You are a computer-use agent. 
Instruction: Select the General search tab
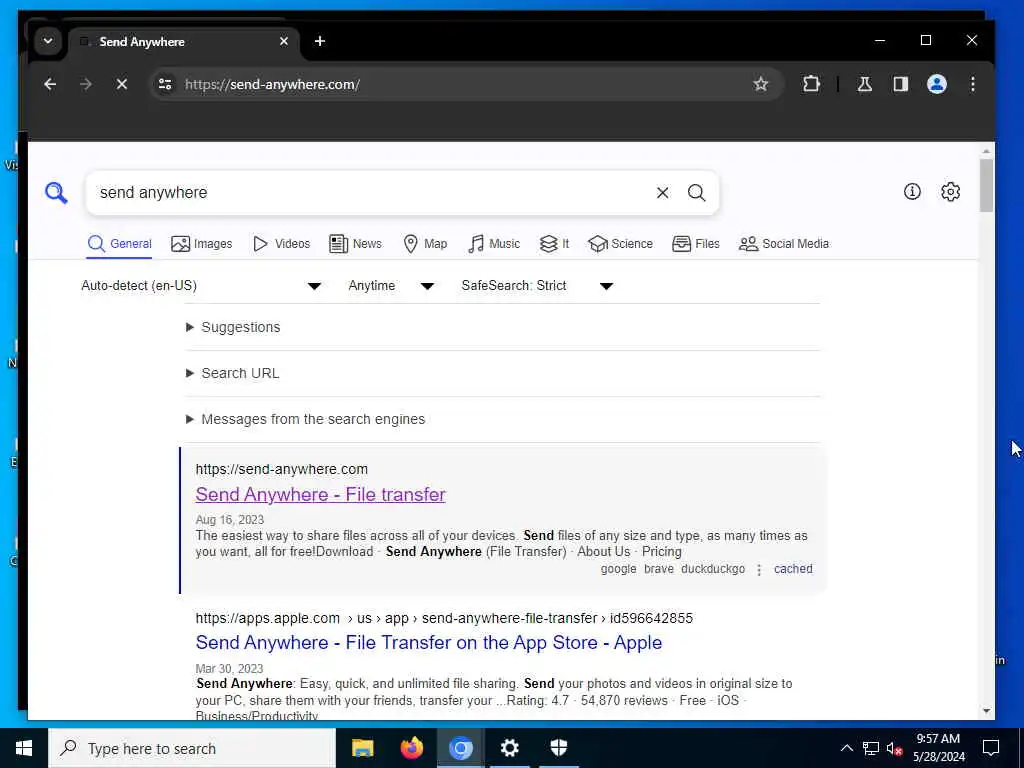(x=120, y=244)
